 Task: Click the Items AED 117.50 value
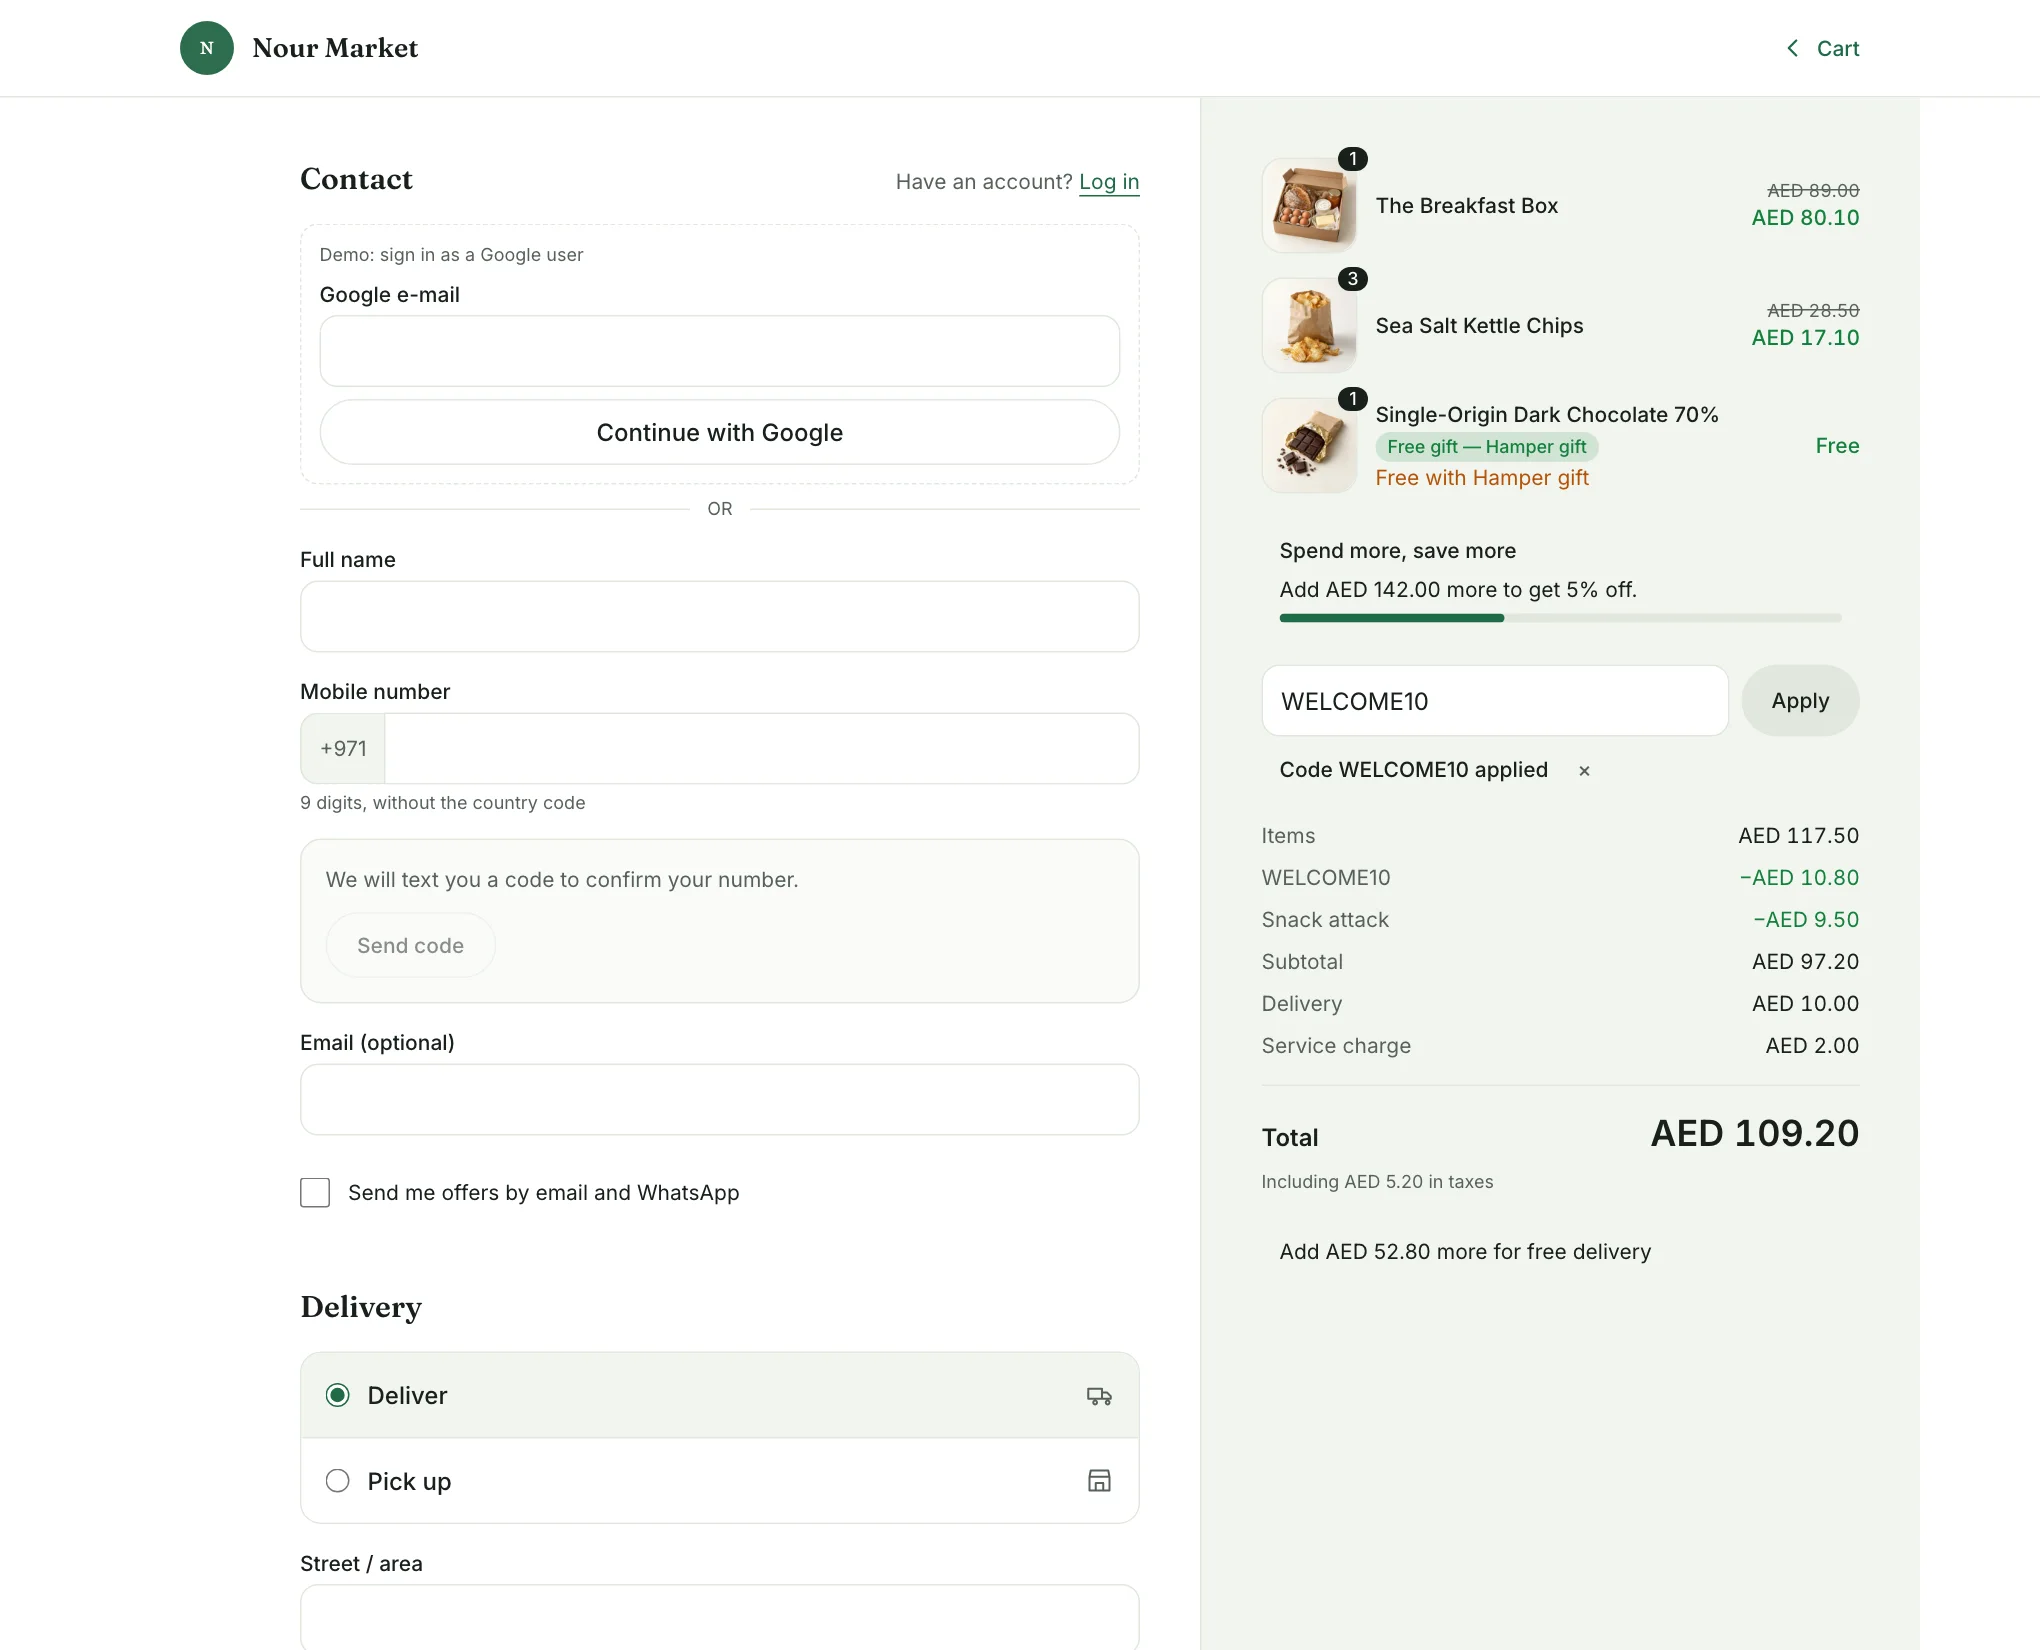(1798, 835)
